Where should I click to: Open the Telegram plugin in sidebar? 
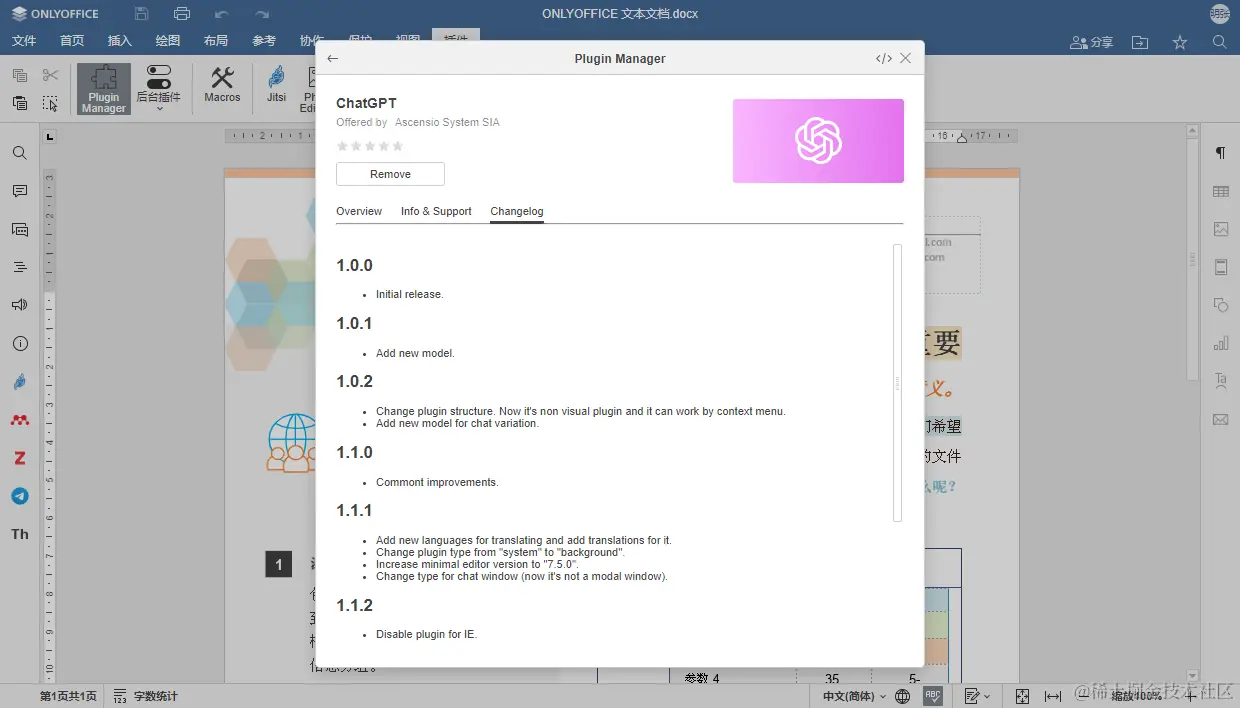tap(20, 496)
